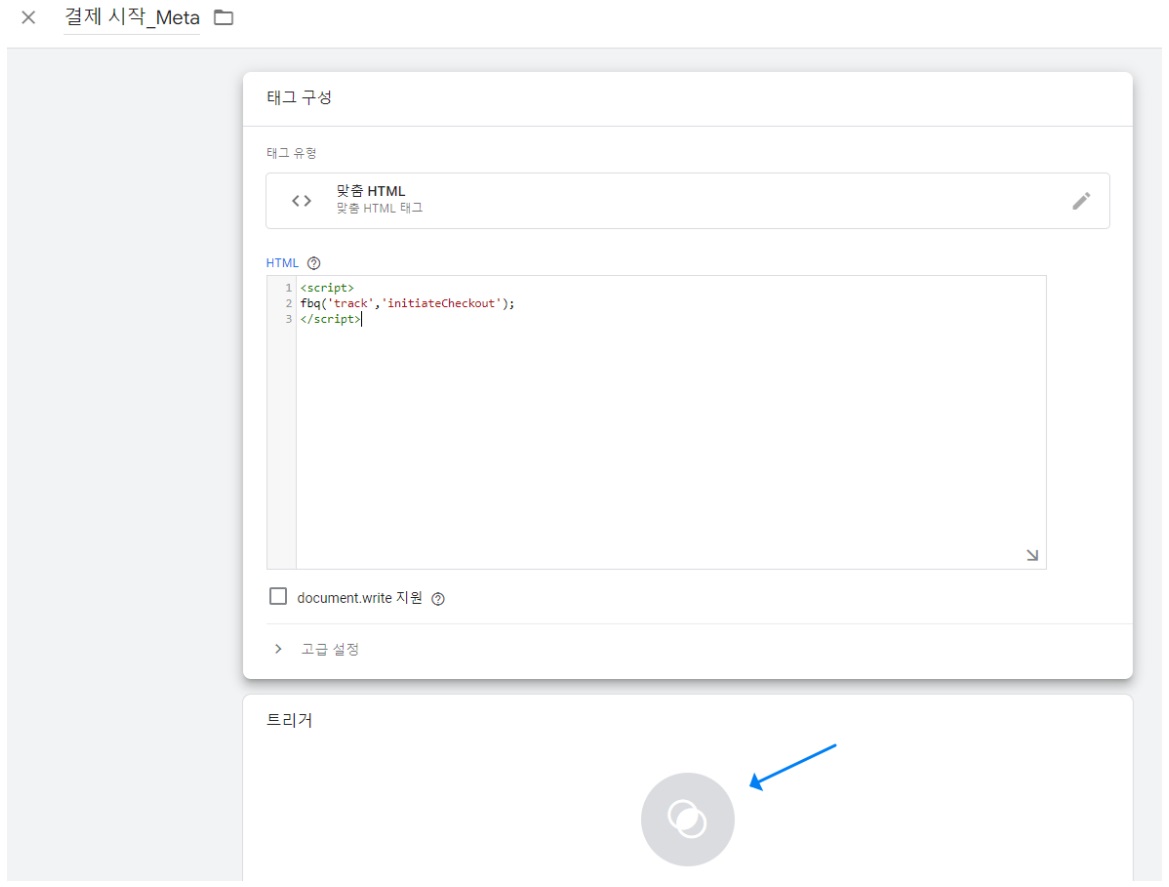Select the 맞춤 HTML code brackets icon
Image resolution: width=1169 pixels, height=887 pixels.
tap(301, 201)
